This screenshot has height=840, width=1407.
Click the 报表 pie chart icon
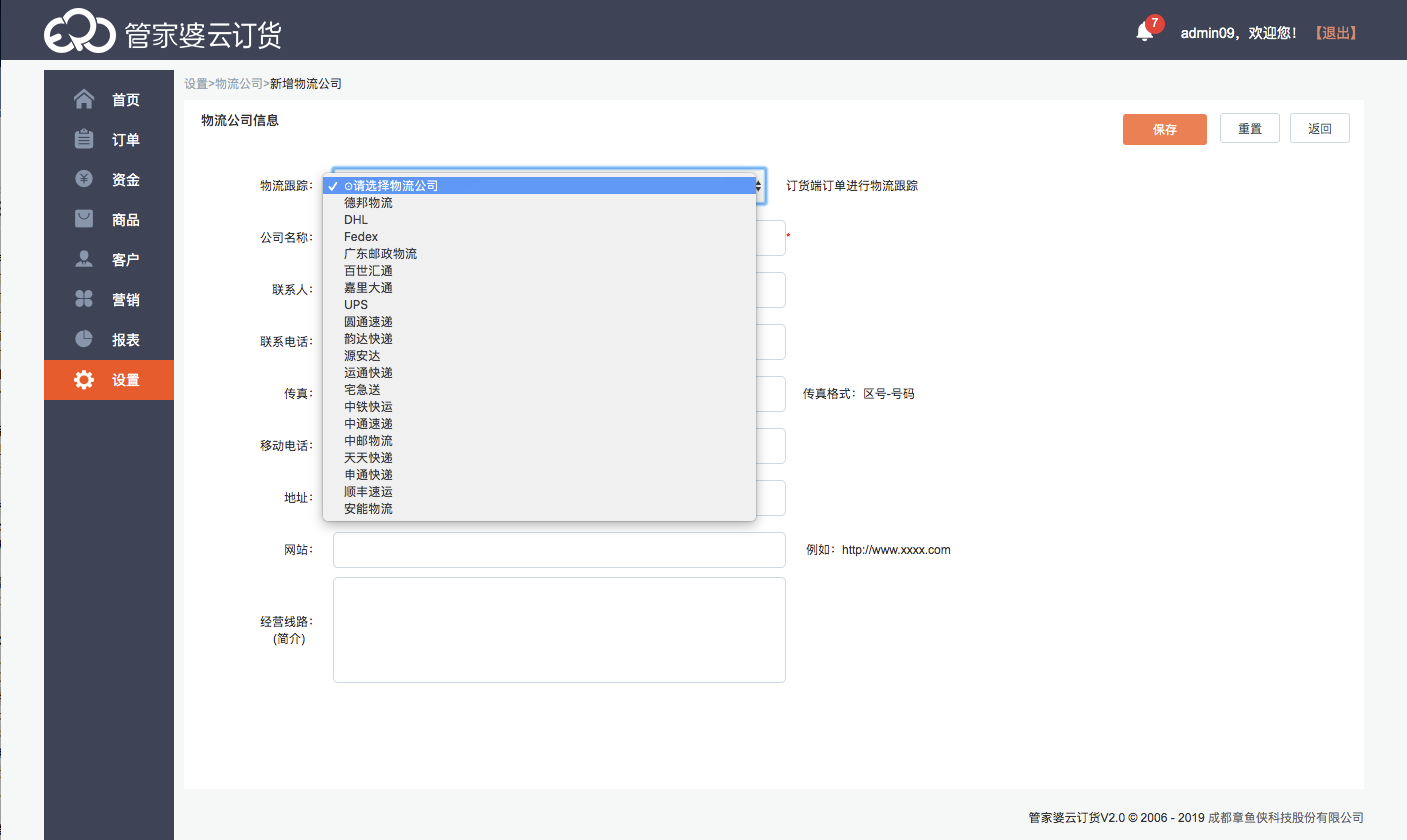85,339
